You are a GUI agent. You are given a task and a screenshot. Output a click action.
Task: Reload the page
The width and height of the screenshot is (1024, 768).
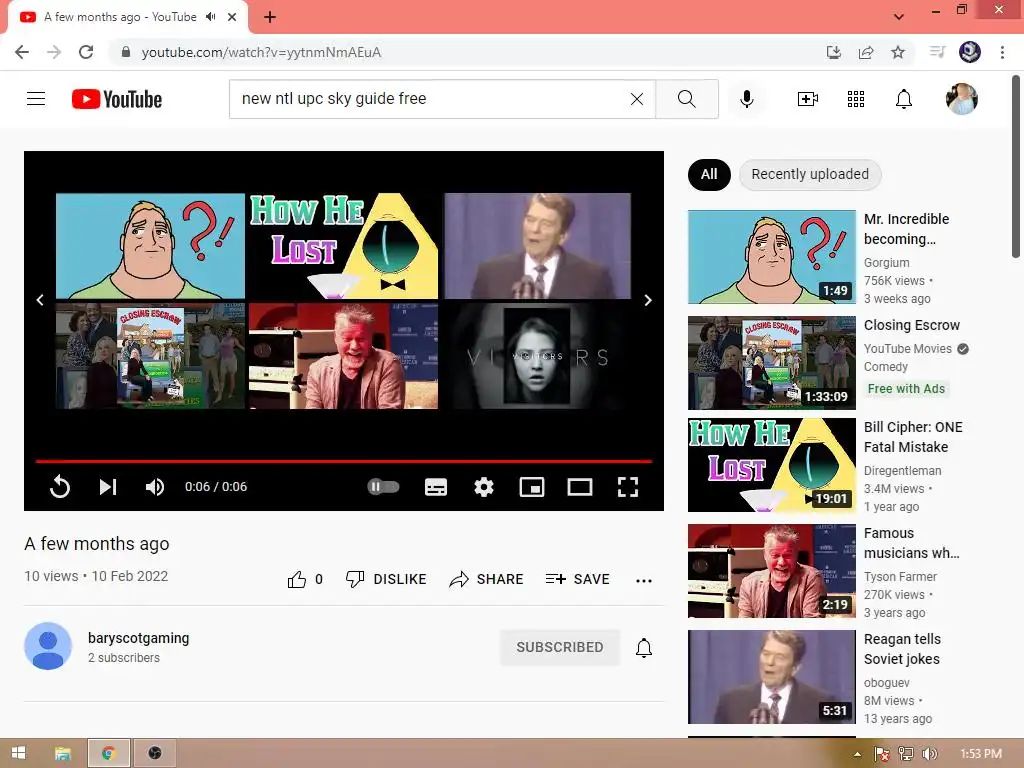(86, 52)
